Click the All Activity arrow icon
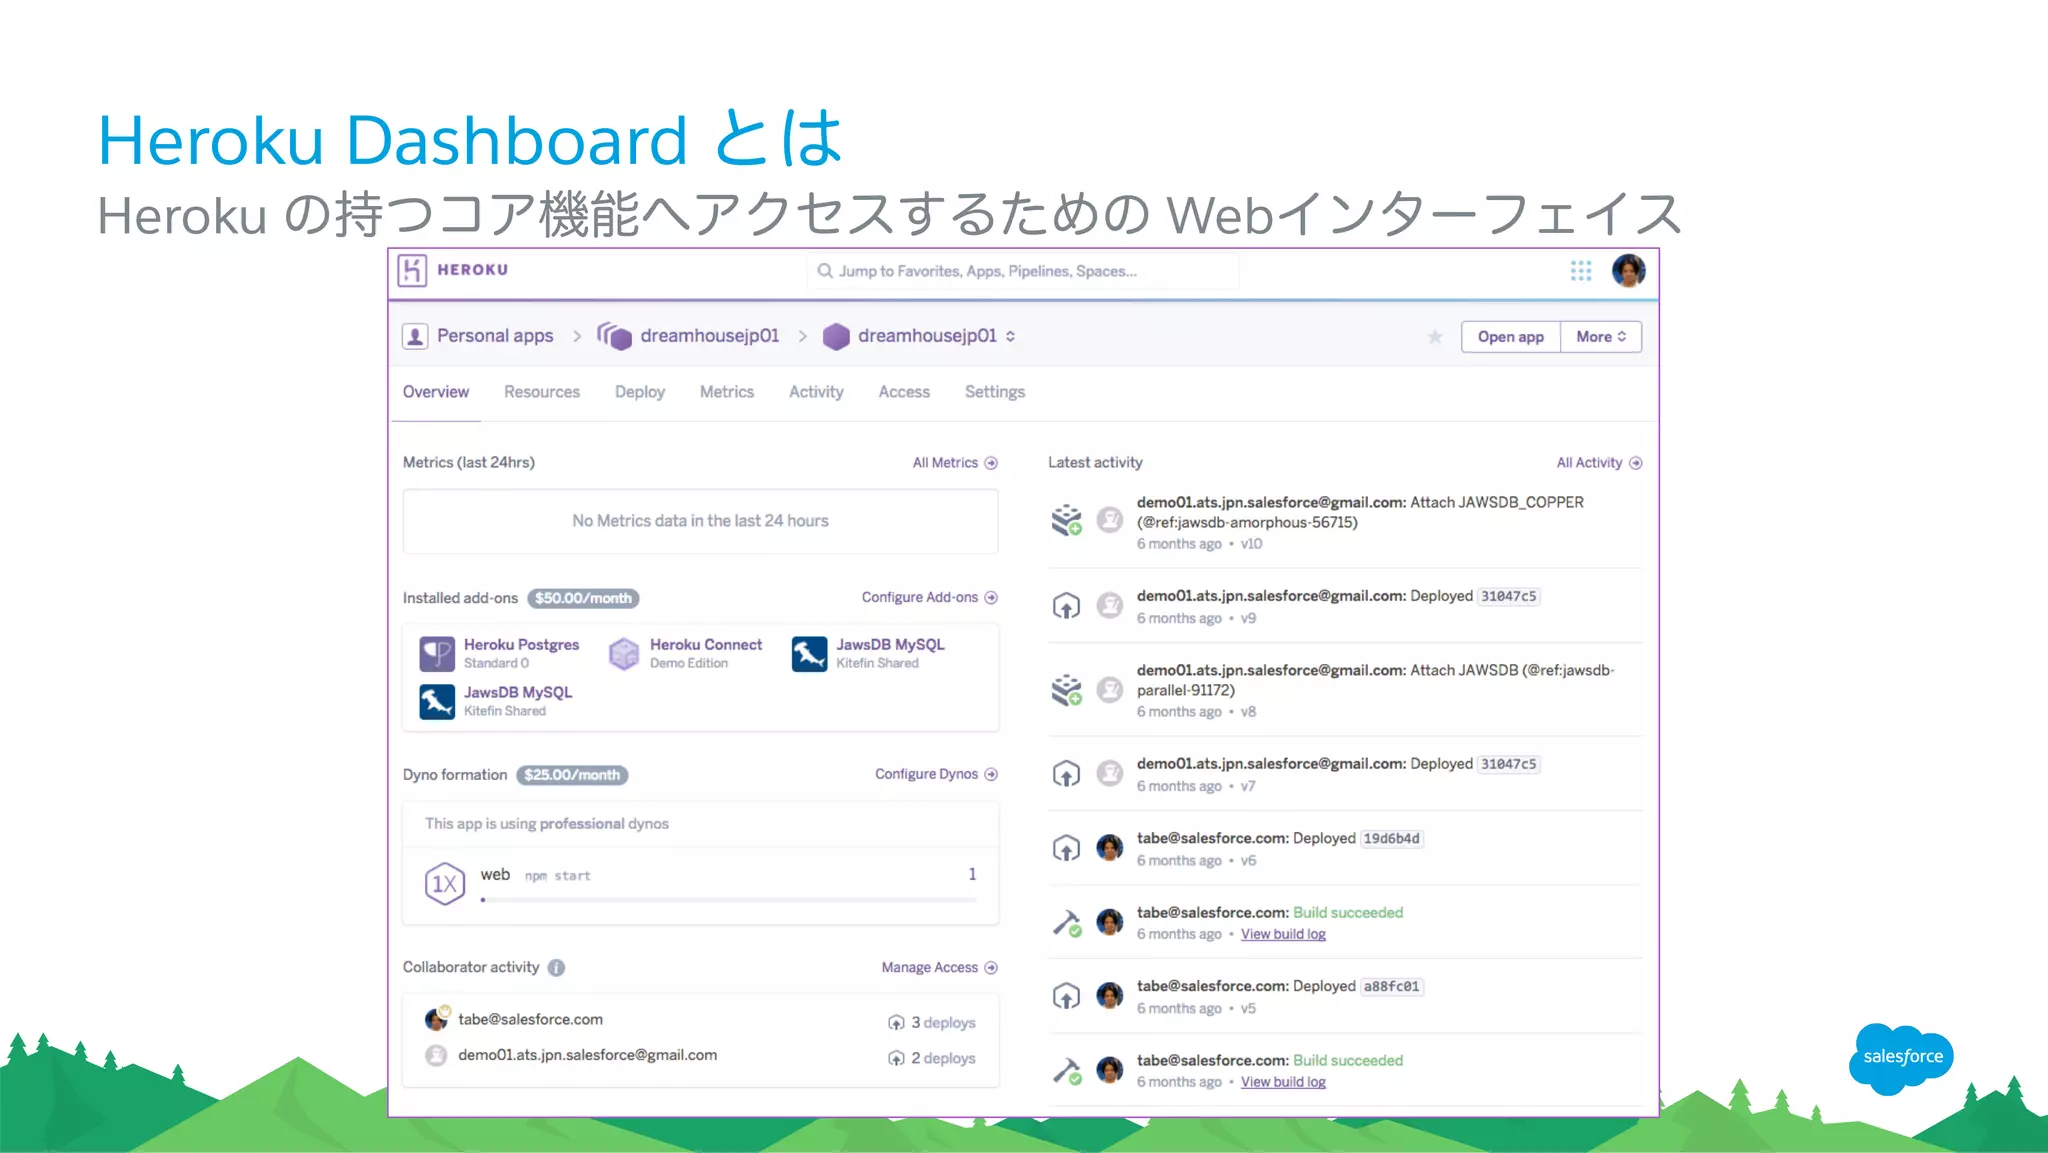This screenshot has height=1153, width=2048. point(1636,463)
